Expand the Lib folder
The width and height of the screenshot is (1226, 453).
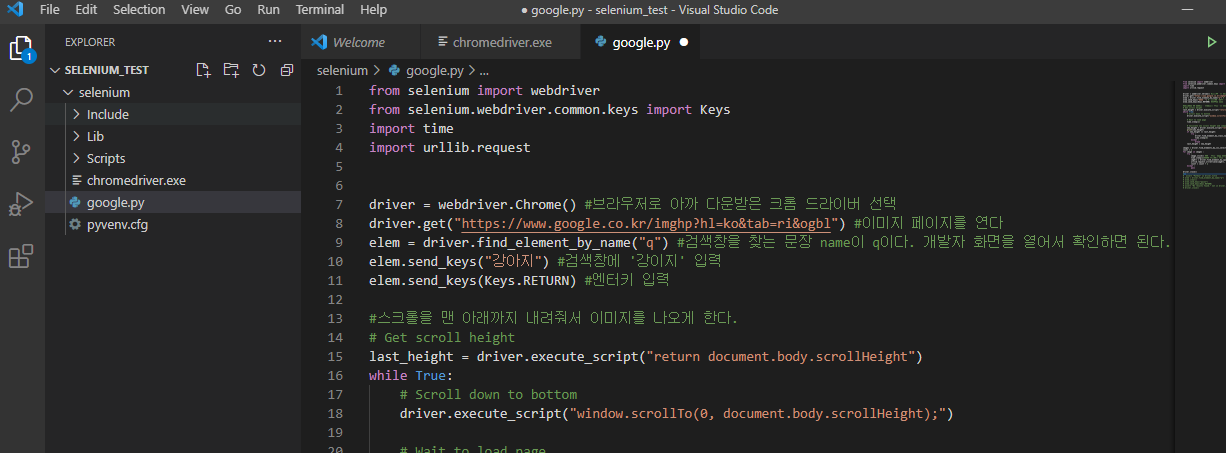point(77,136)
